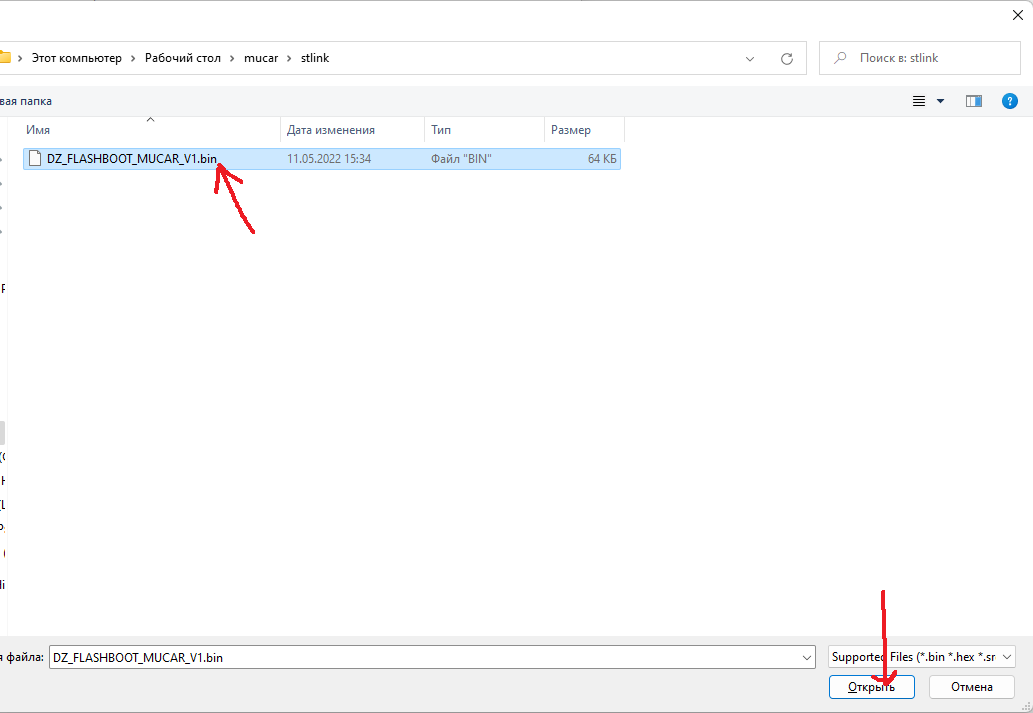Open the address bar history dropdown

(750, 59)
